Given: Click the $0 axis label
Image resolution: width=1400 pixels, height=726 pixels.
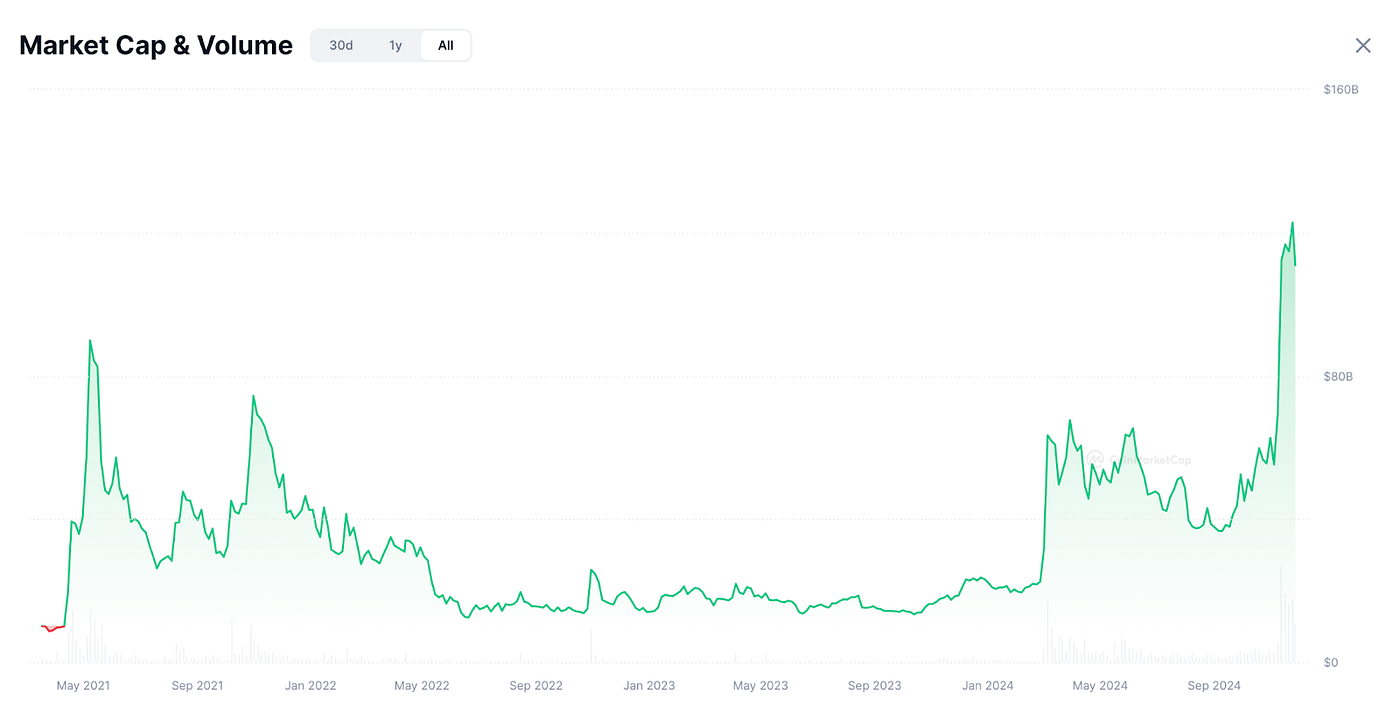Looking at the screenshot, I should pyautogui.click(x=1331, y=662).
